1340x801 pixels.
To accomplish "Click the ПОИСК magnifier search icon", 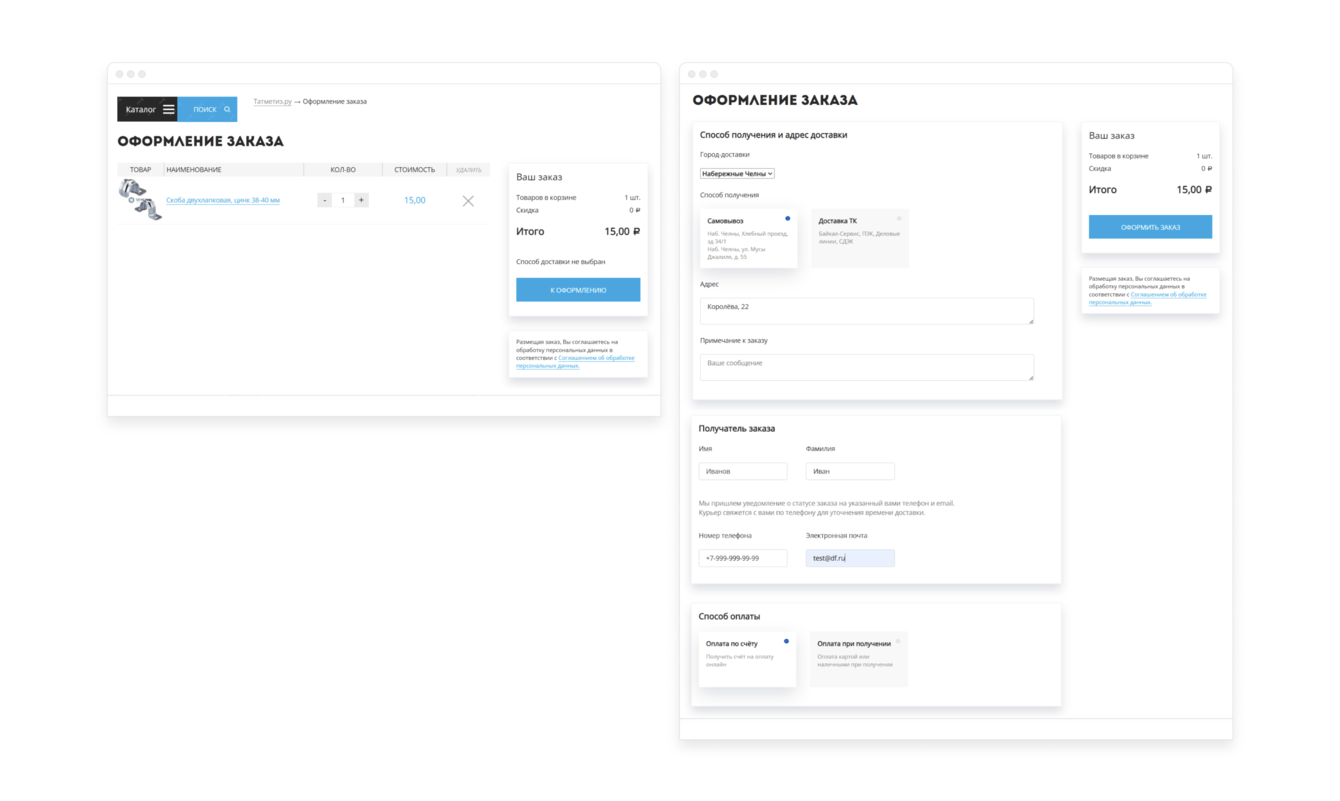I will tap(227, 109).
